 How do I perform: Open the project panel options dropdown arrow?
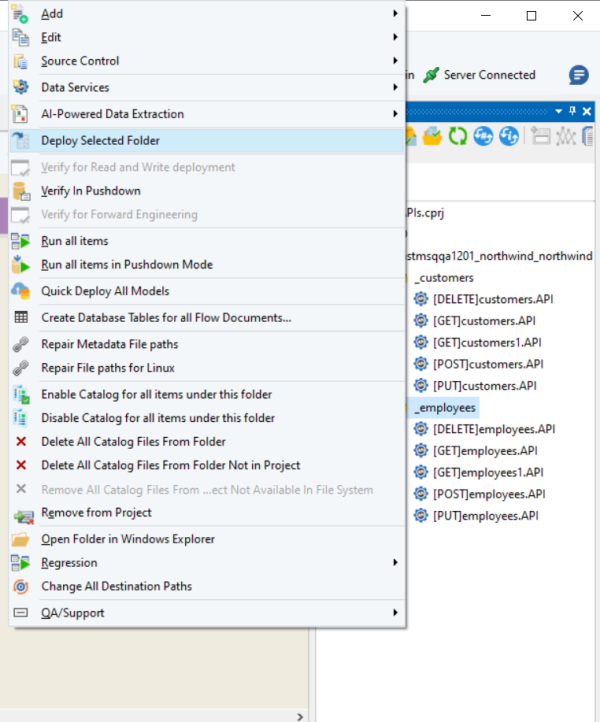[x=558, y=111]
